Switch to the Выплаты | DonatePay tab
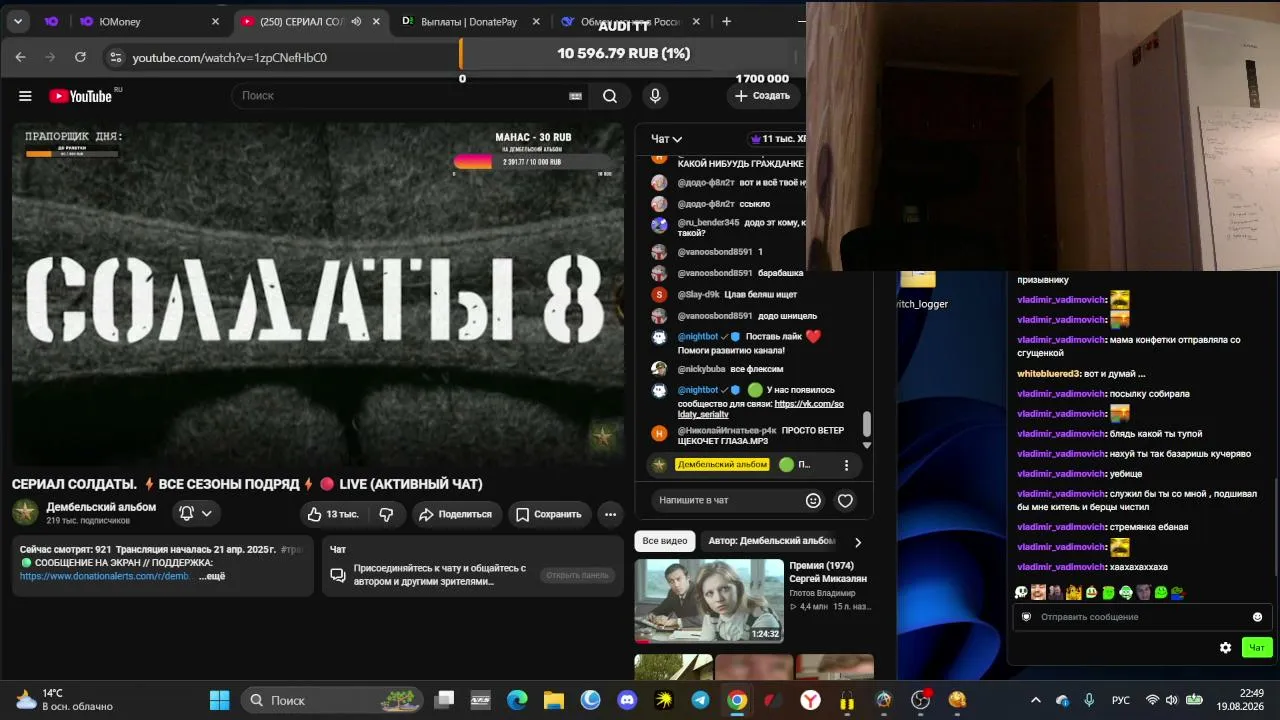 pyautogui.click(x=468, y=21)
